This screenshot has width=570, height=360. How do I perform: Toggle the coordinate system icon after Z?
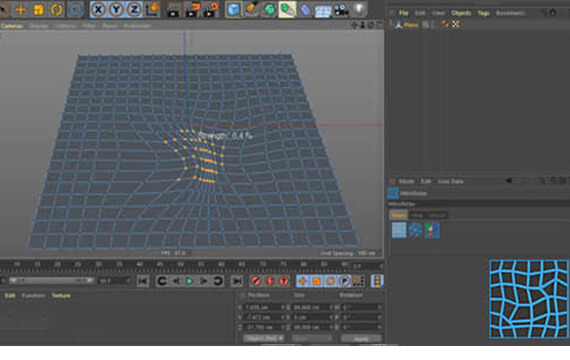click(153, 10)
